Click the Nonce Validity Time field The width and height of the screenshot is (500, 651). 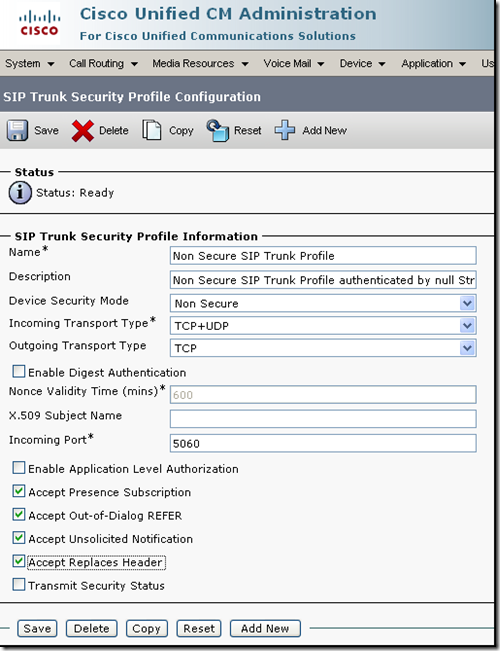point(323,394)
